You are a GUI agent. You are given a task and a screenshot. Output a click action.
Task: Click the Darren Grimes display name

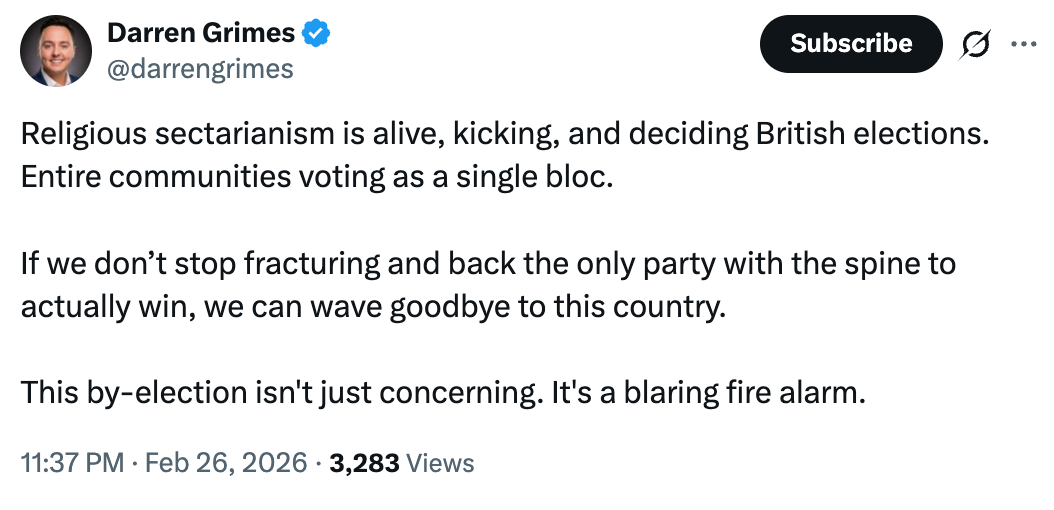pyautogui.click(x=201, y=33)
